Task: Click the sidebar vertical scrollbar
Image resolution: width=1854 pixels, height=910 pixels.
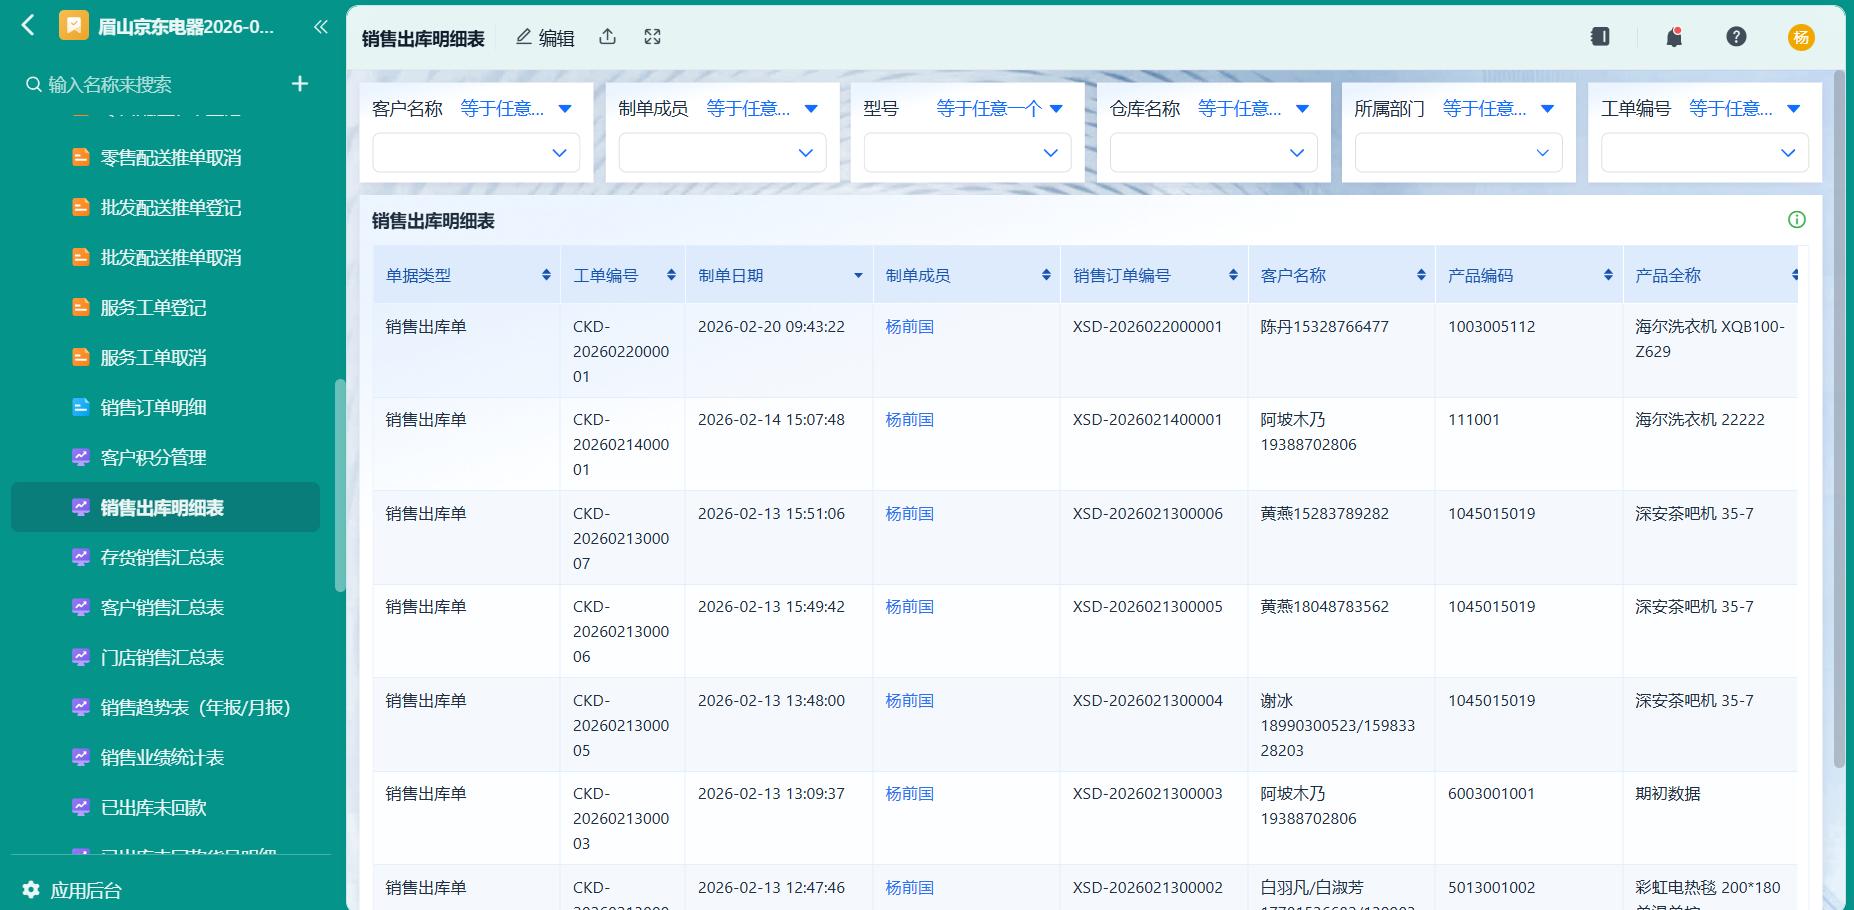Action: click(x=340, y=485)
